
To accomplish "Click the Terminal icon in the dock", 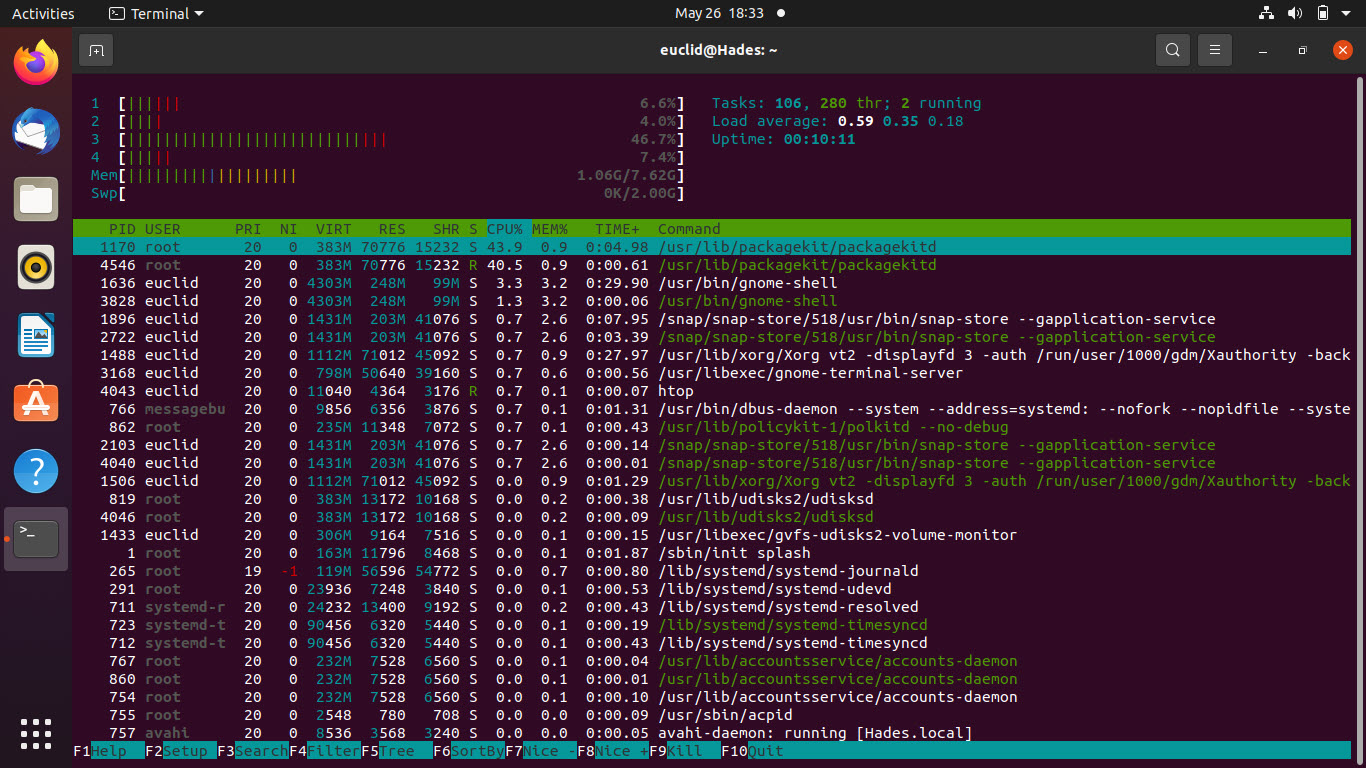I will 36,539.
